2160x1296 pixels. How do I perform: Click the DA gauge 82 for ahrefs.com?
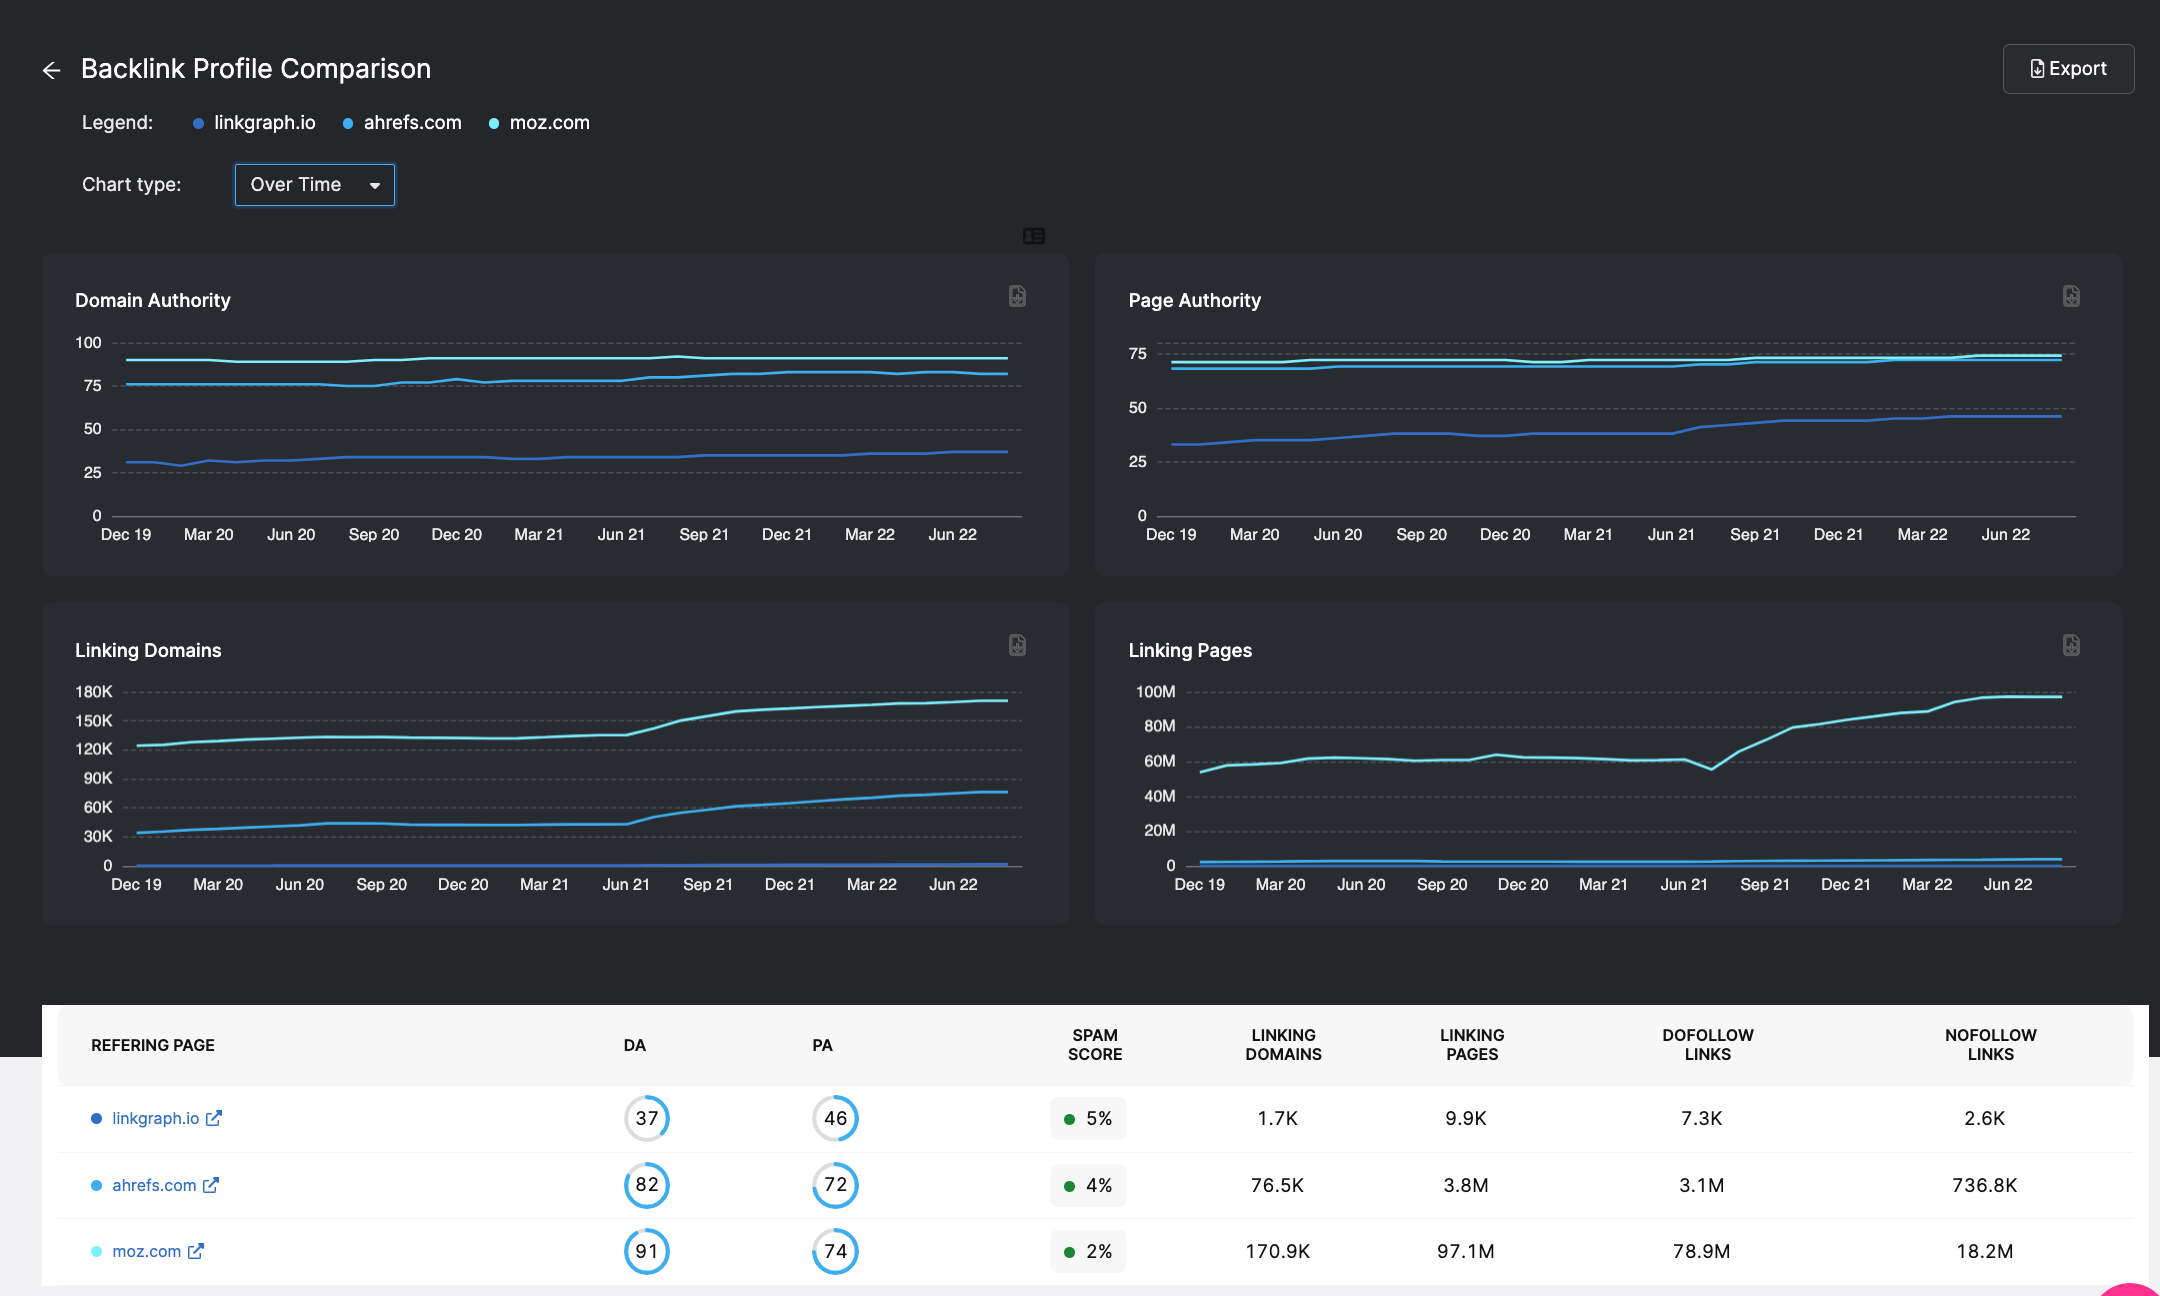pyautogui.click(x=647, y=1185)
